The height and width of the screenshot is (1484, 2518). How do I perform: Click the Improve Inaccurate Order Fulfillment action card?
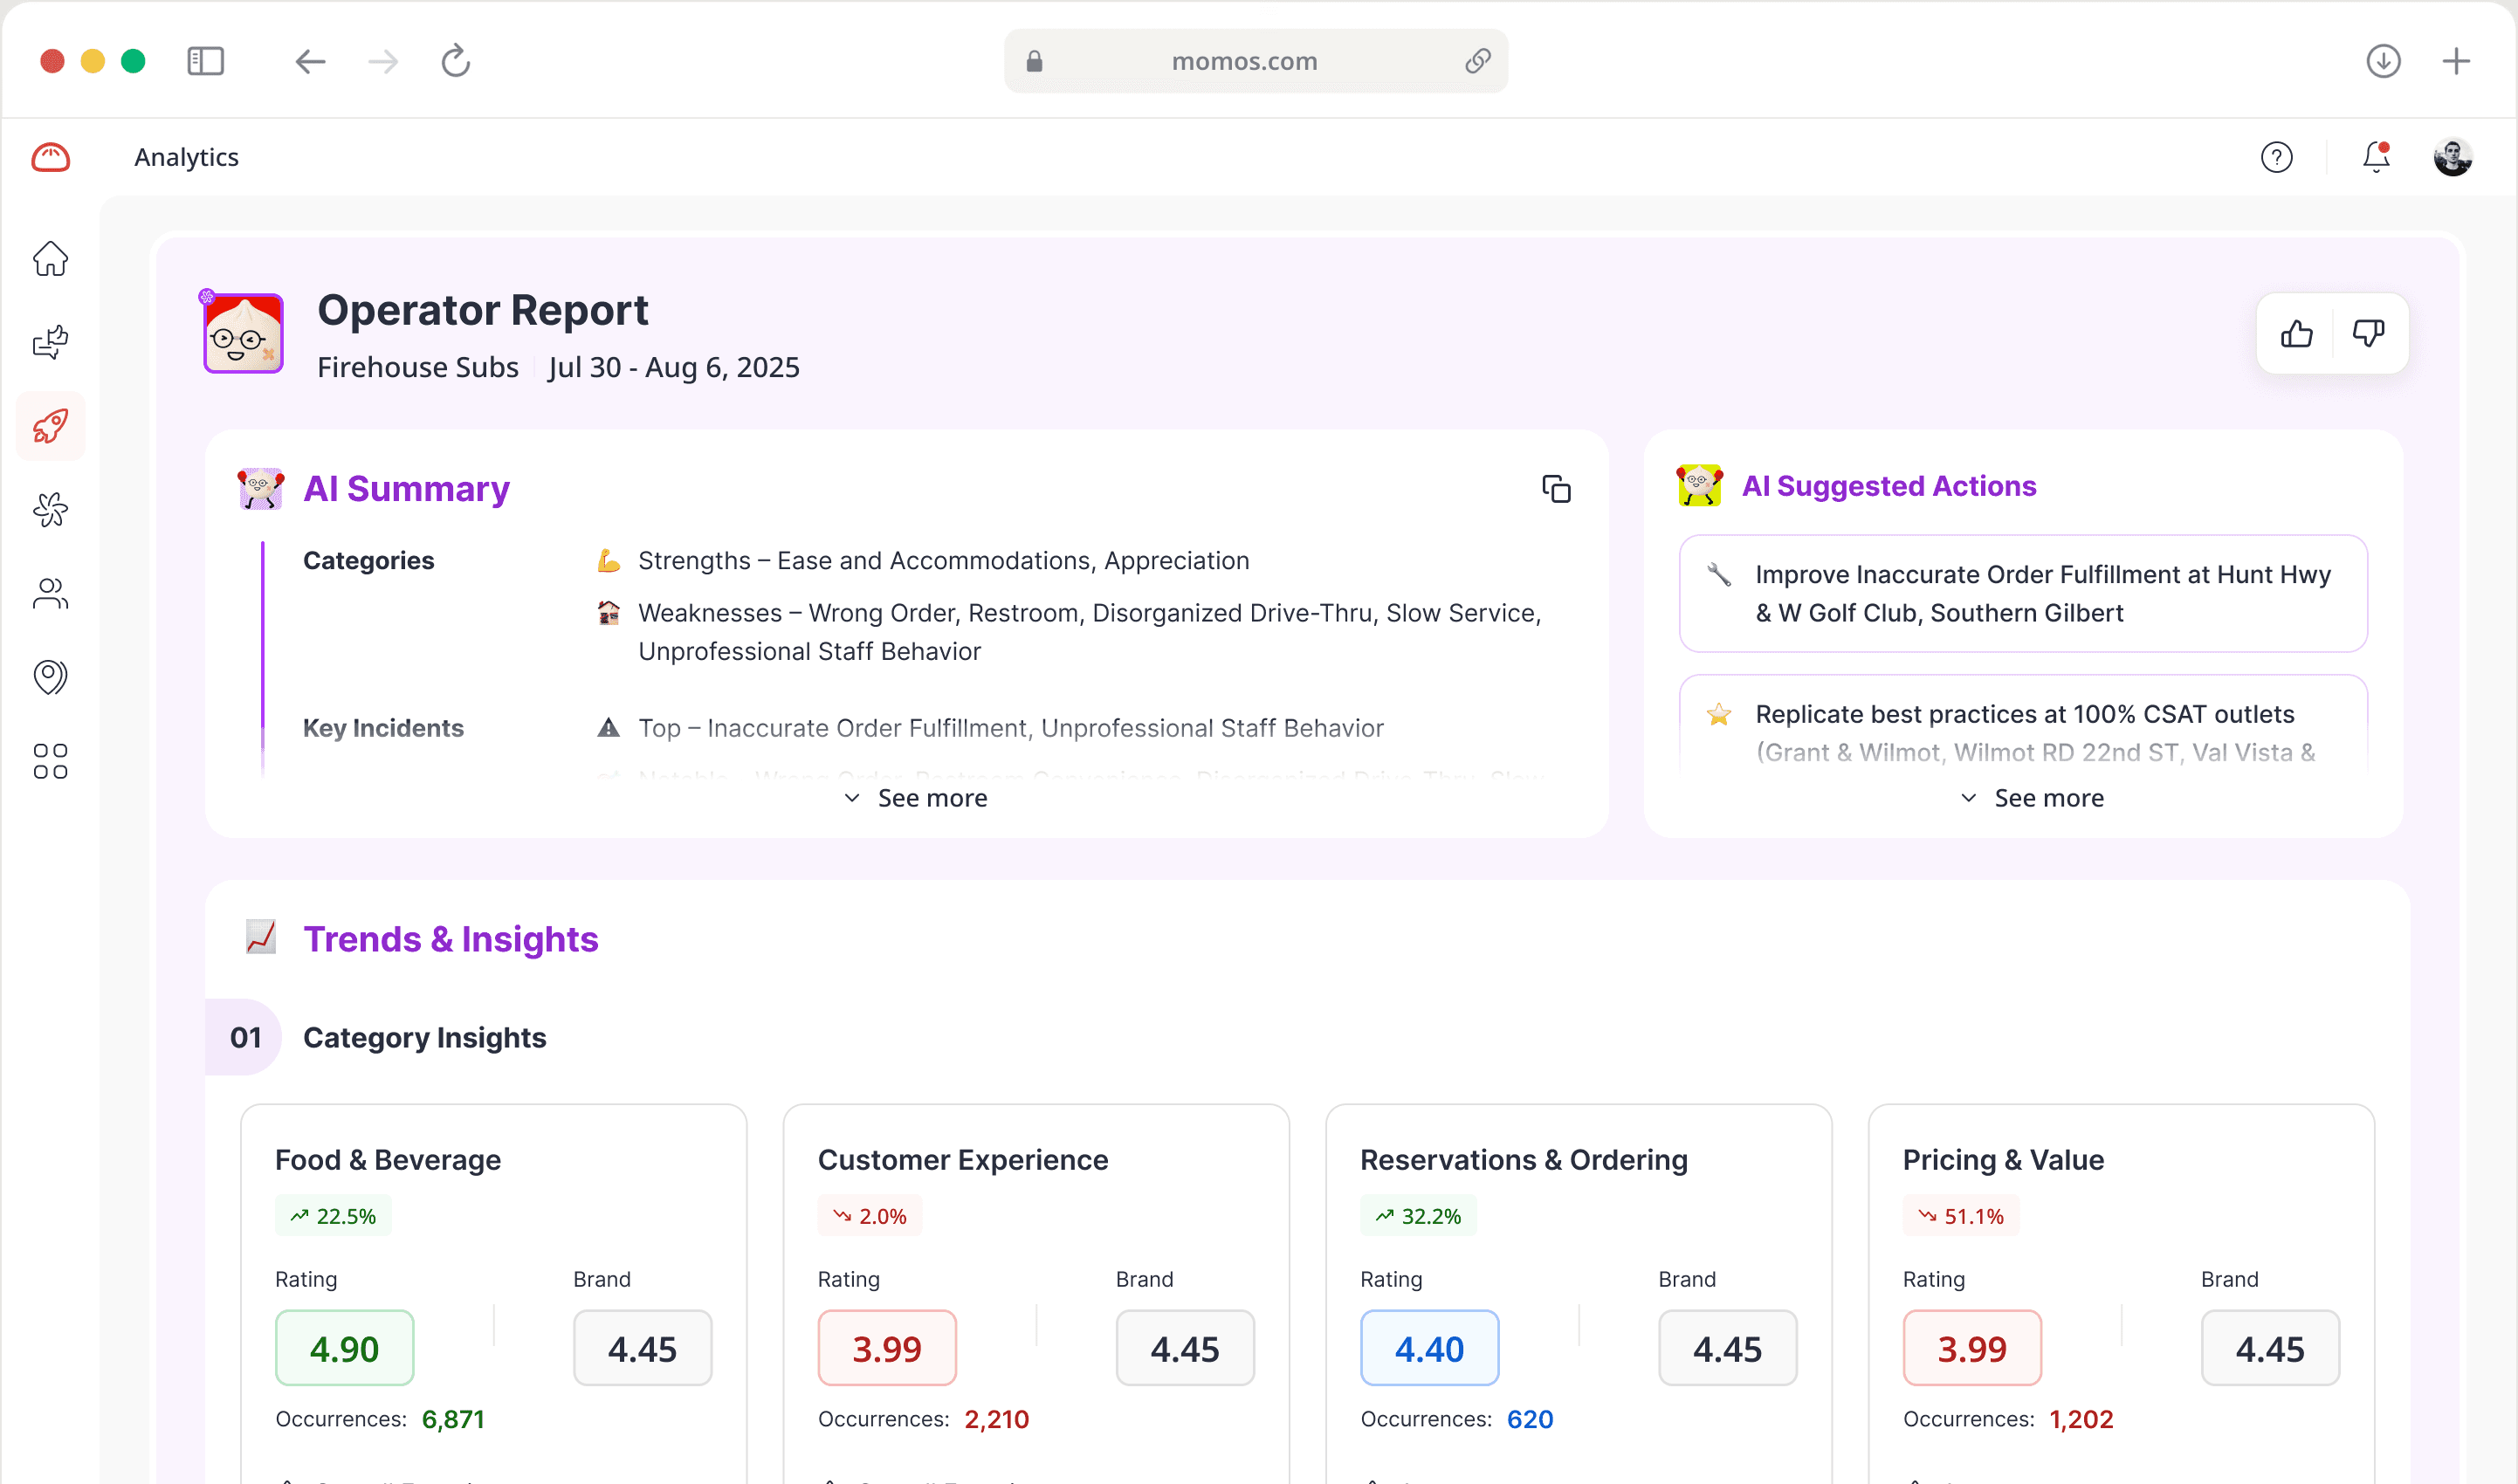(x=2023, y=594)
